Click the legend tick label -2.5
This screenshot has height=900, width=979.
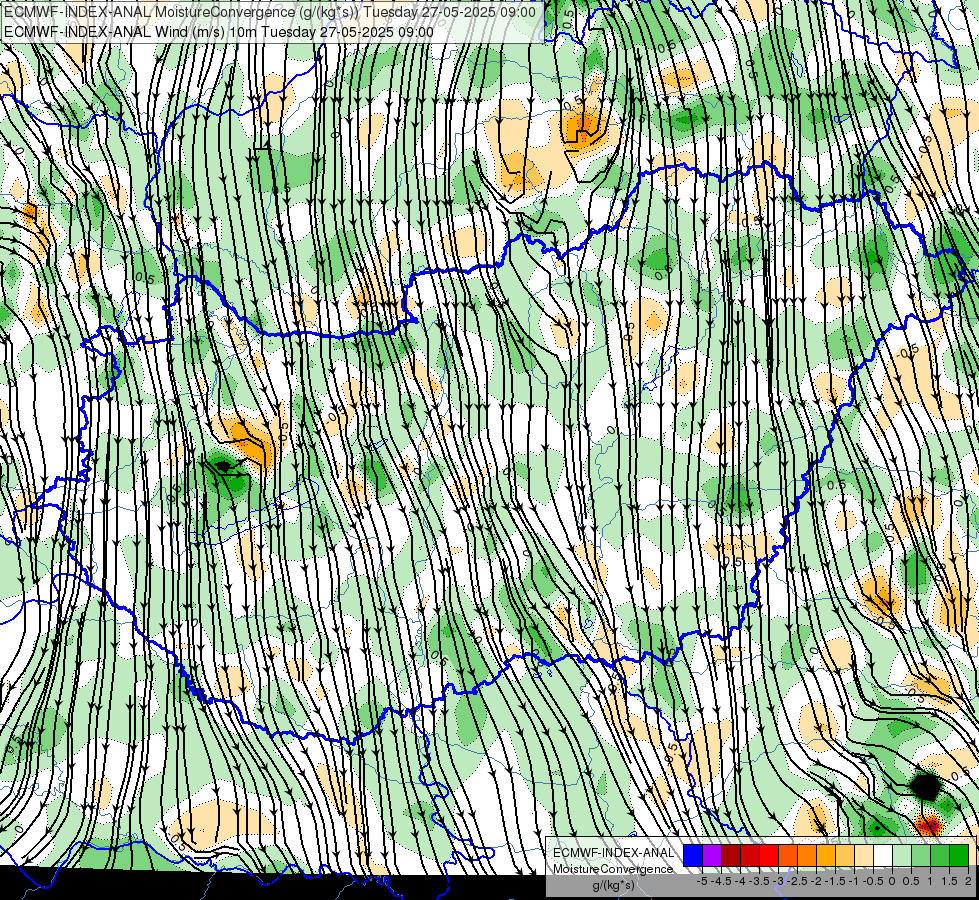(797, 881)
